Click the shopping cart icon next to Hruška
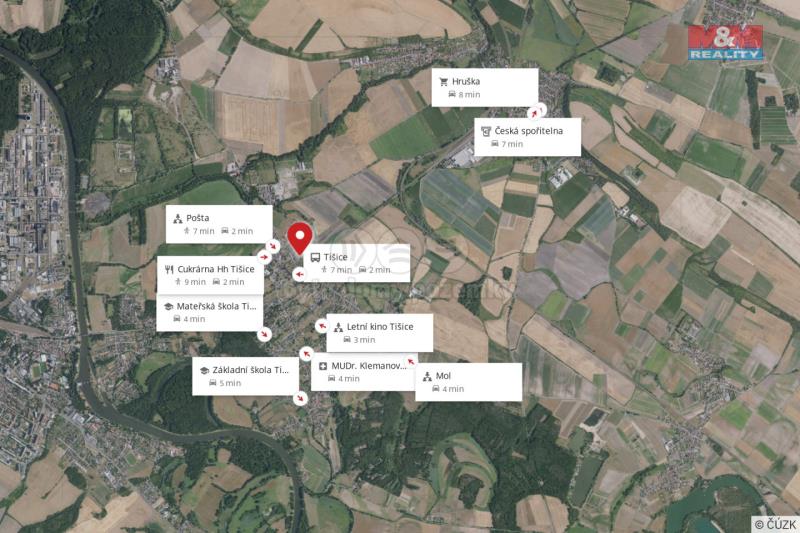This screenshot has width=800, height=533. (443, 82)
